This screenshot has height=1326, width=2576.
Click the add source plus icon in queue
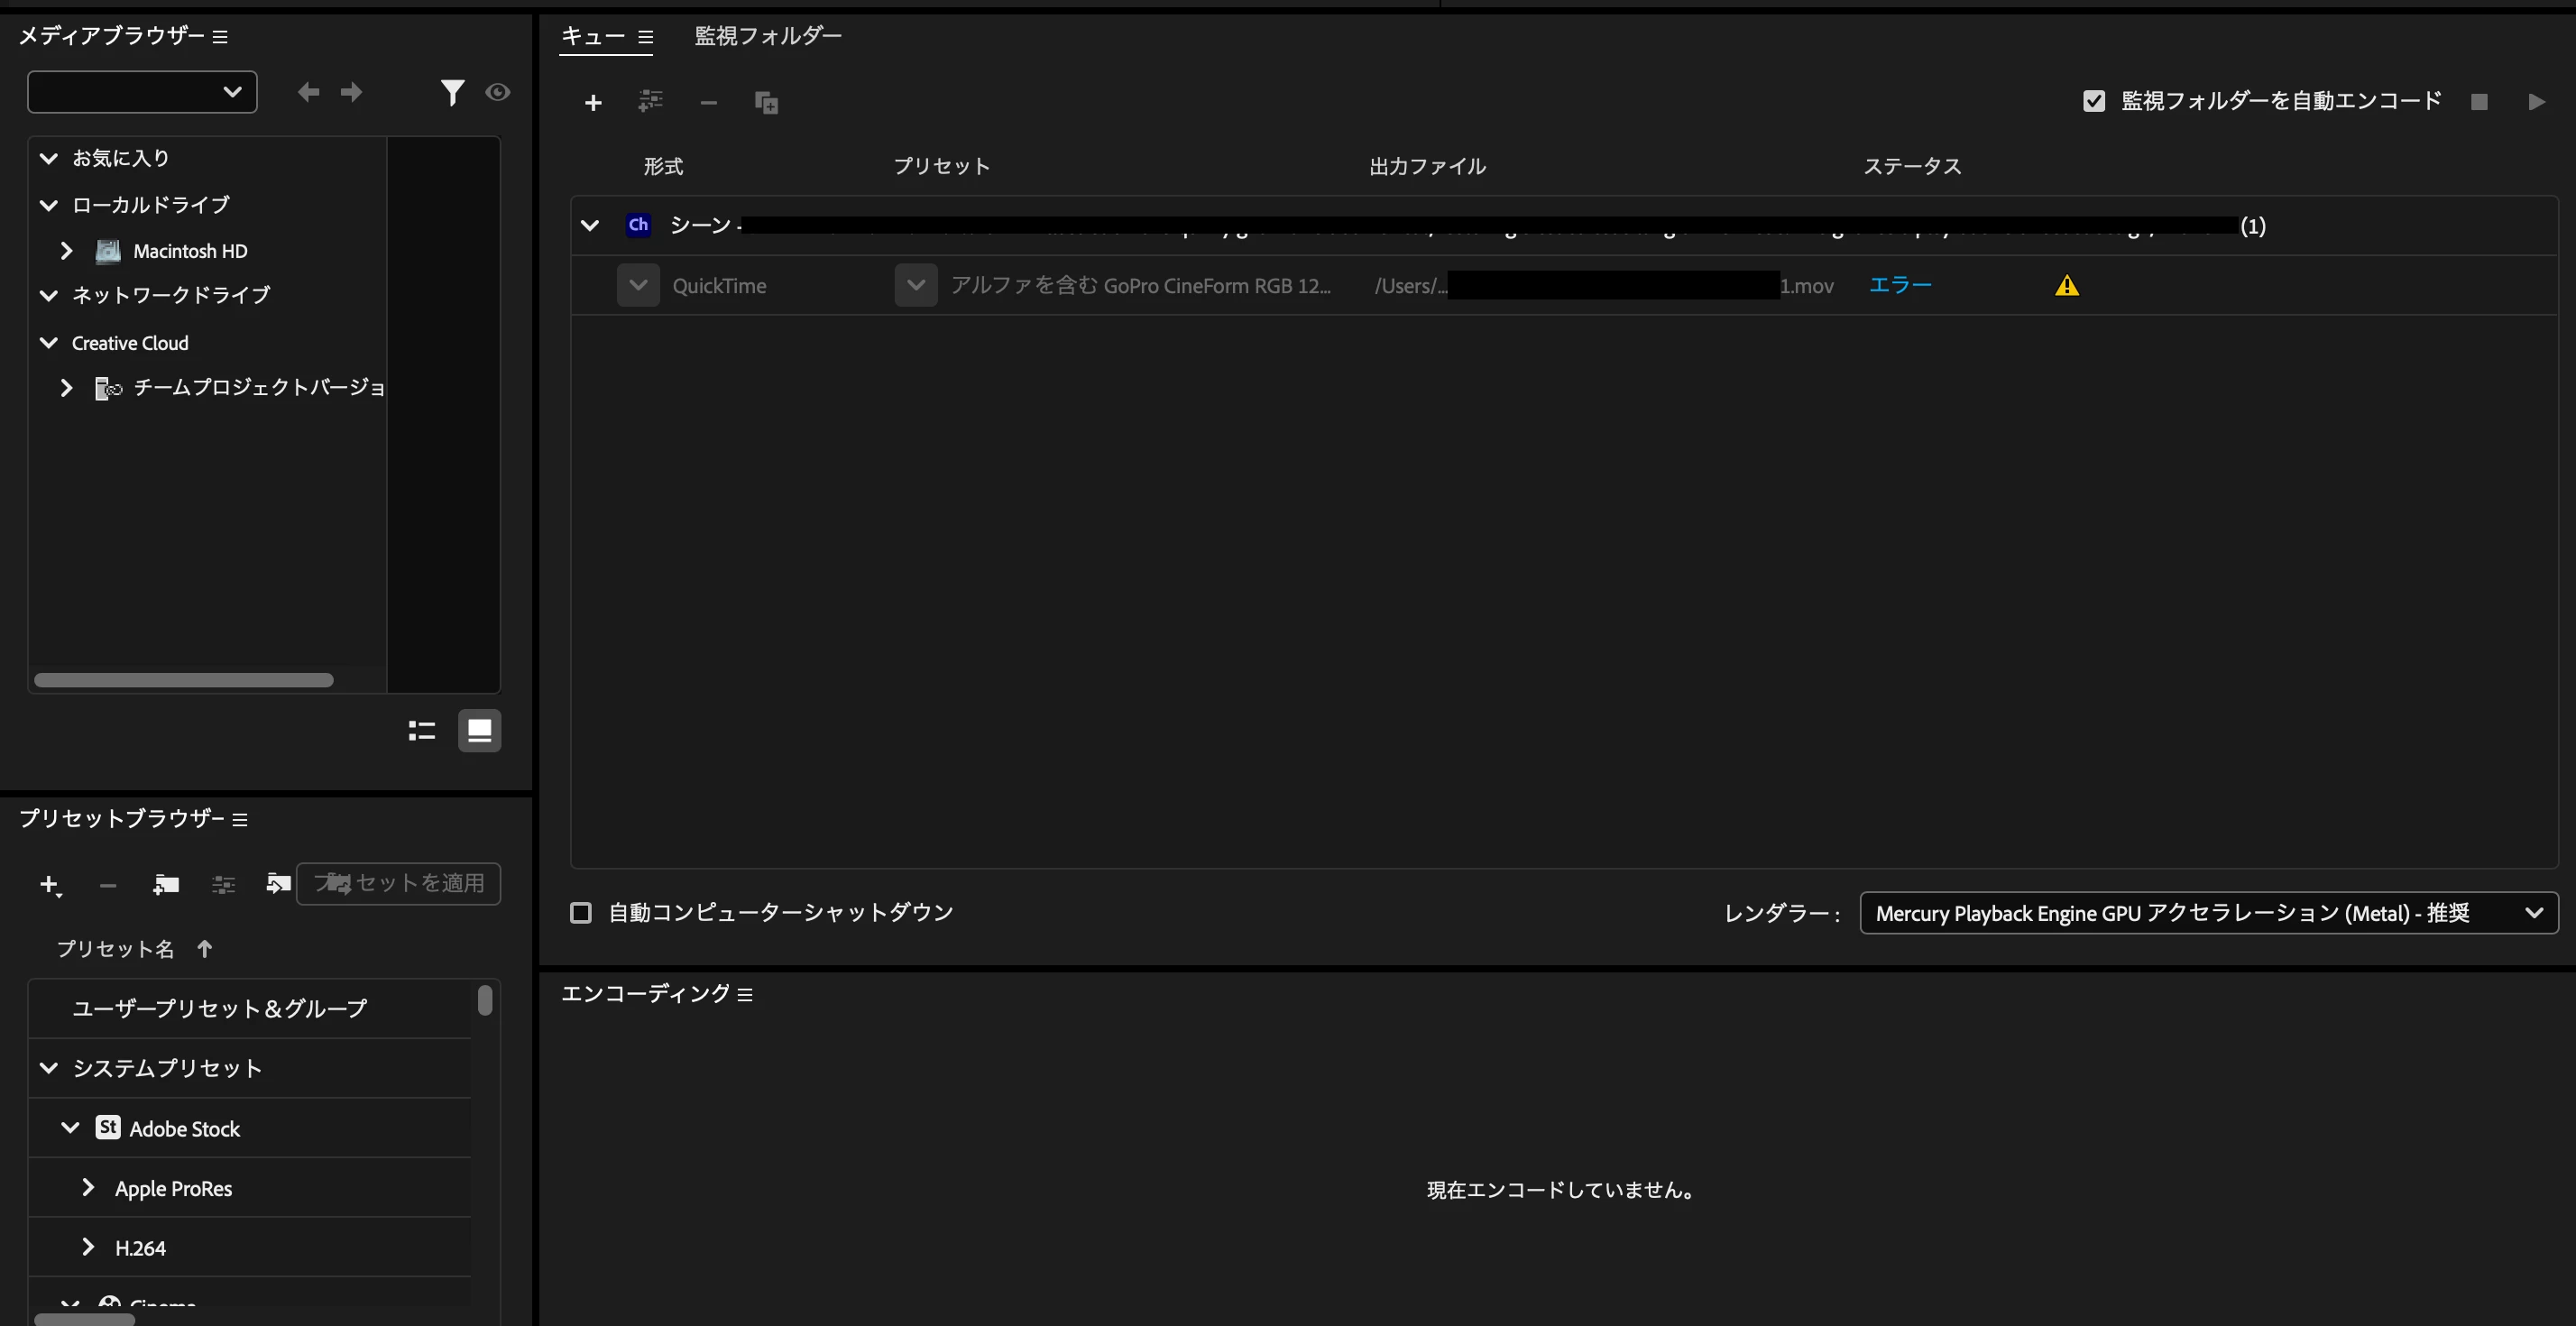tap(593, 103)
